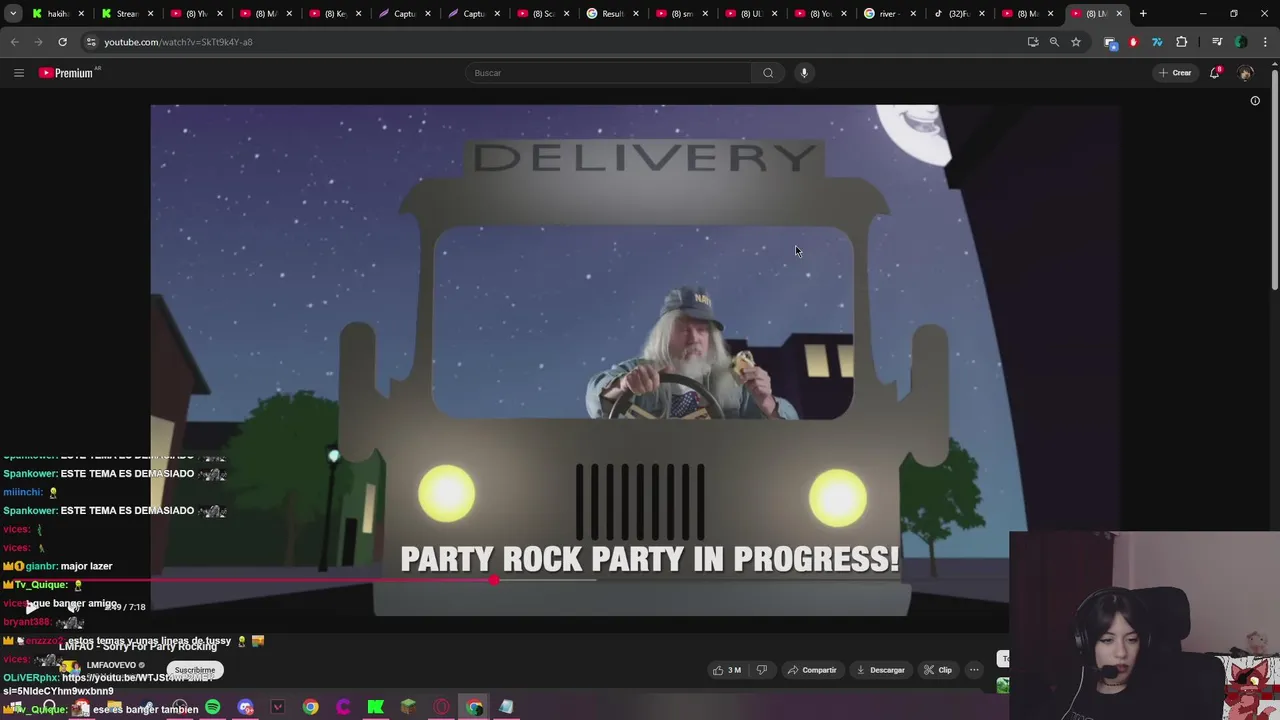Switch to the hakih Kick tab
This screenshot has height=720, width=1280.
(x=58, y=14)
